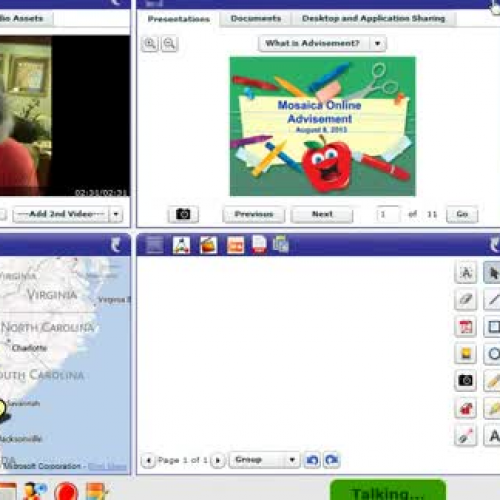This screenshot has height=500, width=500.
Task: Select the circle shape tool
Action: pyautogui.click(x=493, y=354)
